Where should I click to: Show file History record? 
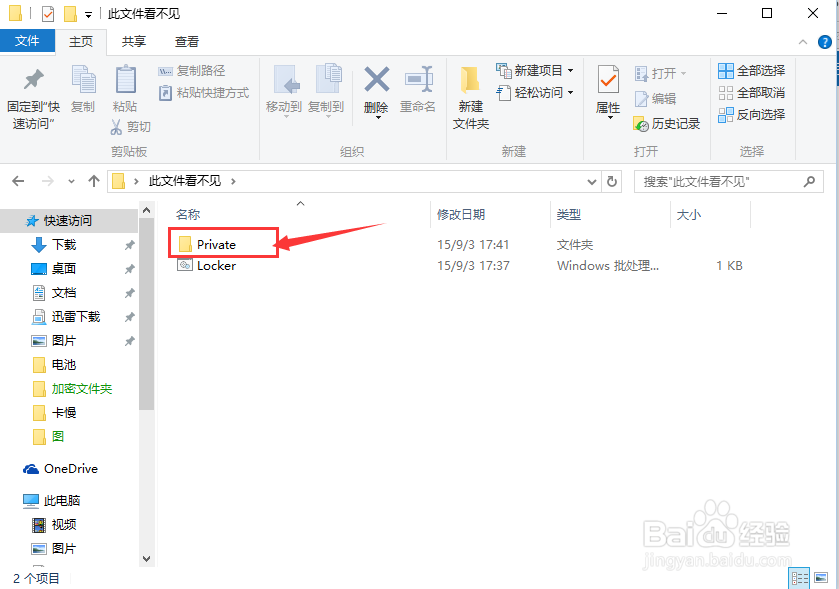coord(667,124)
